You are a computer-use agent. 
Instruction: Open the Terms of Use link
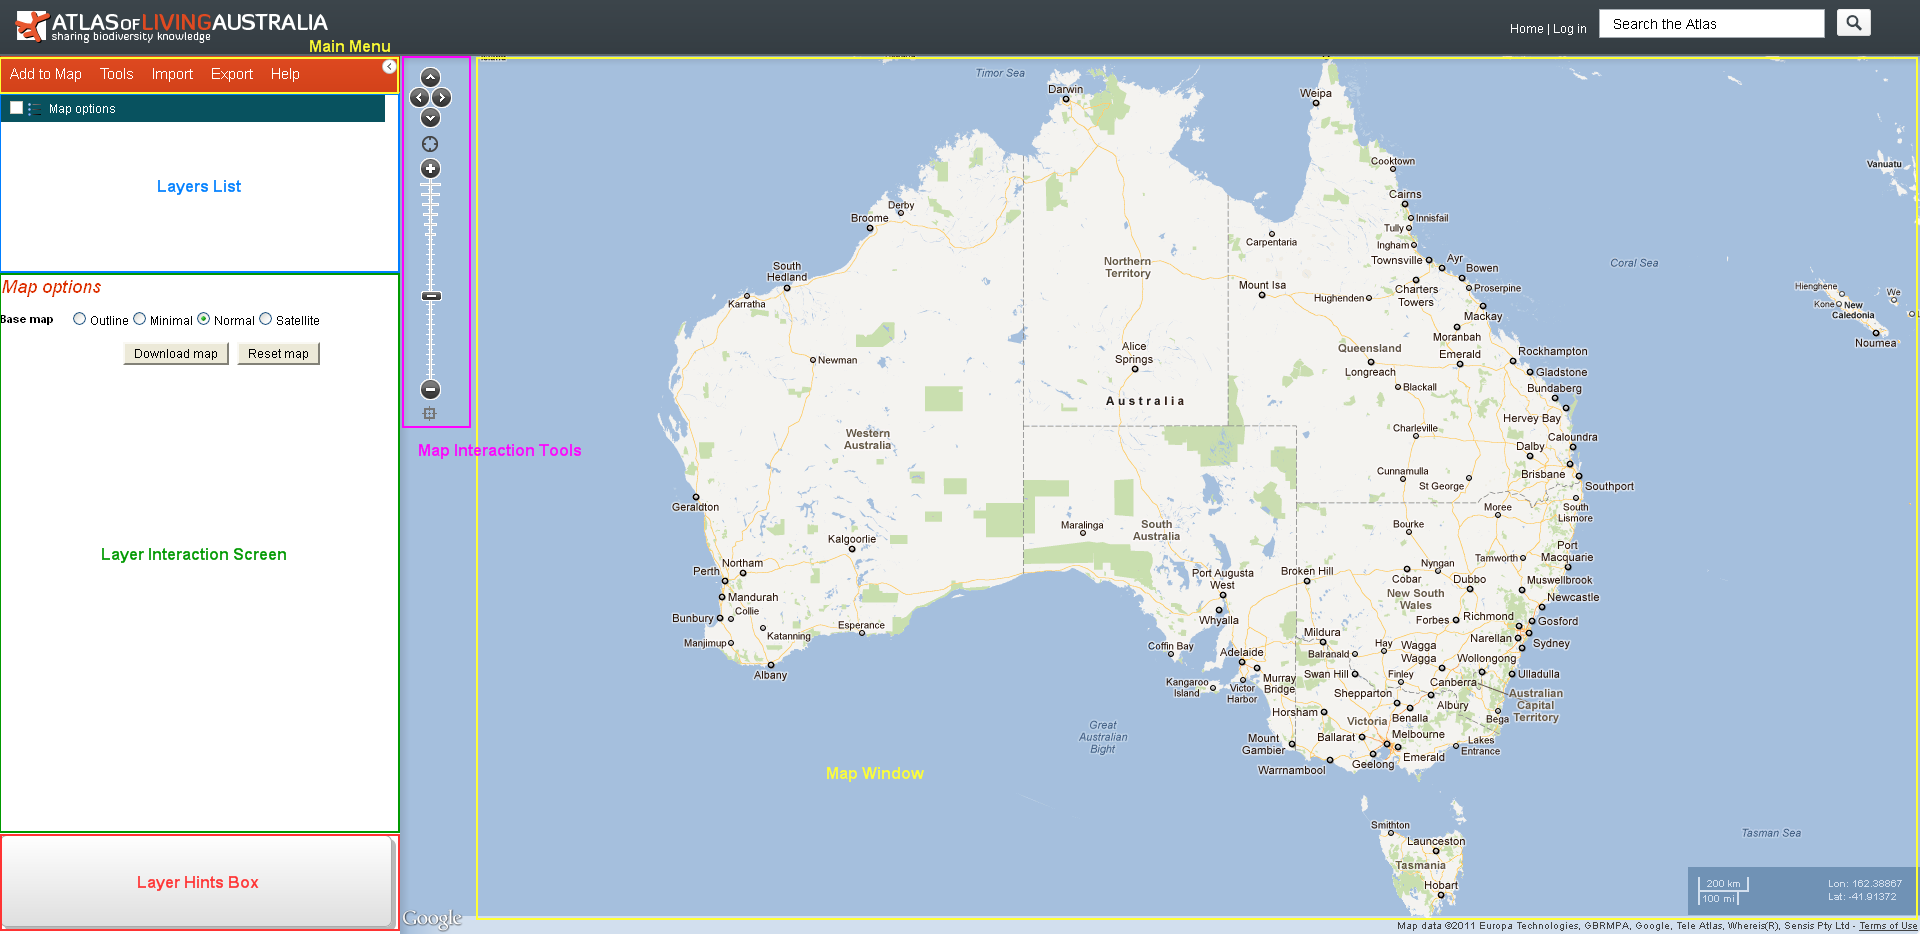1888,926
